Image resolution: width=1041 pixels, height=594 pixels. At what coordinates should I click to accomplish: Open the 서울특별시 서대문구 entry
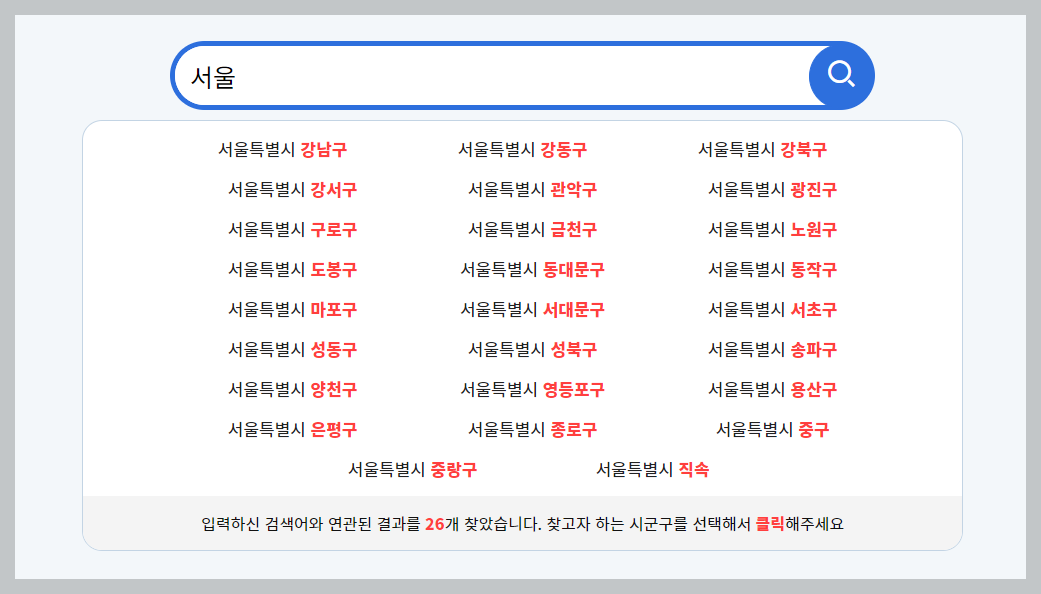(532, 309)
